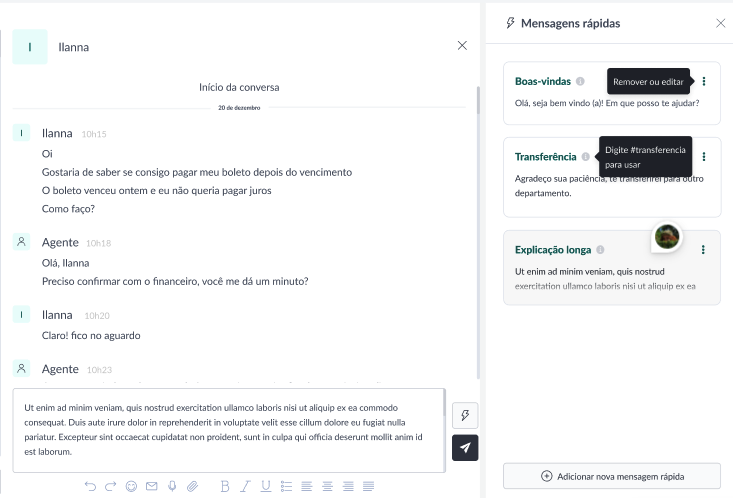The image size is (738, 499).
Task: Click the microphone icon to record audio
Action: (172, 487)
